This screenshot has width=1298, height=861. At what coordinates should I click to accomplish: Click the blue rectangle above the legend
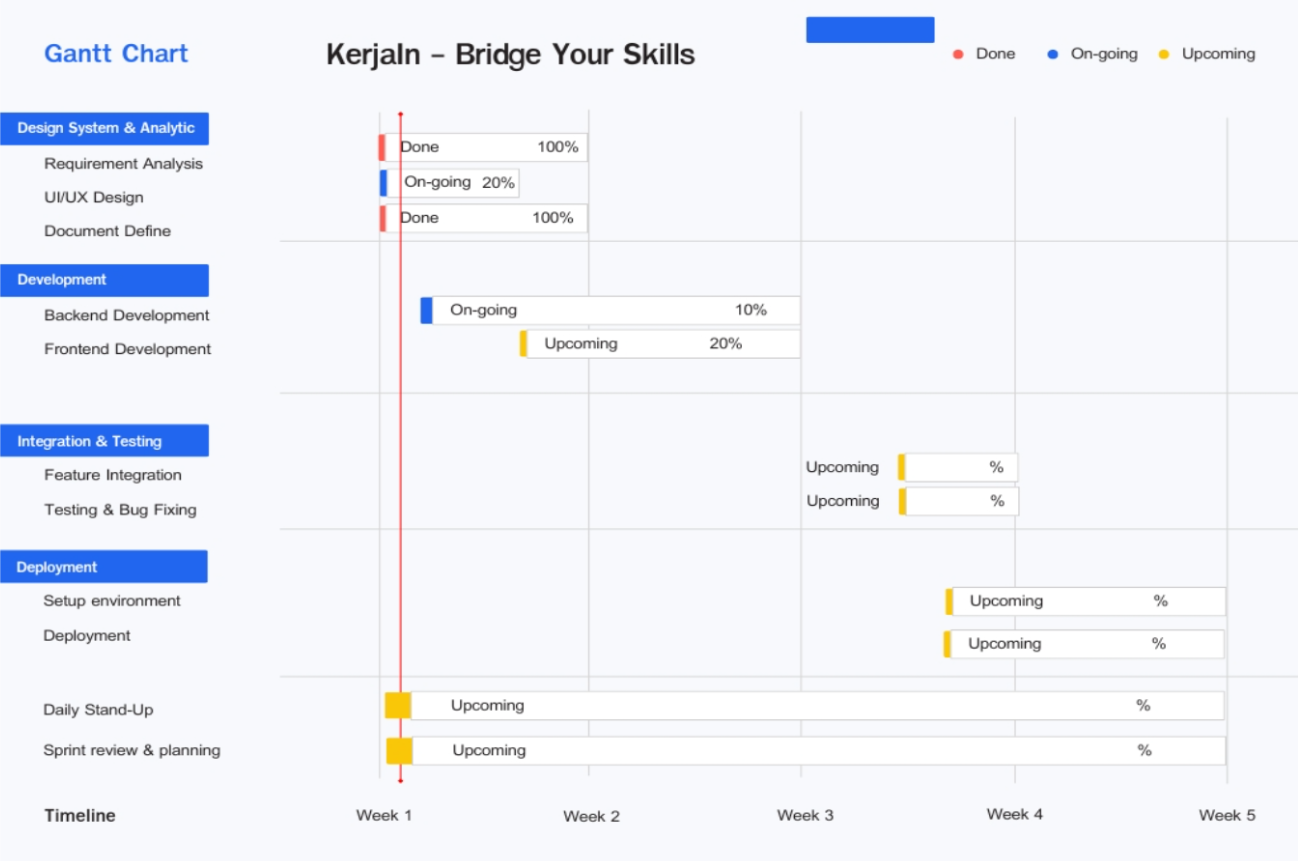(x=870, y=30)
